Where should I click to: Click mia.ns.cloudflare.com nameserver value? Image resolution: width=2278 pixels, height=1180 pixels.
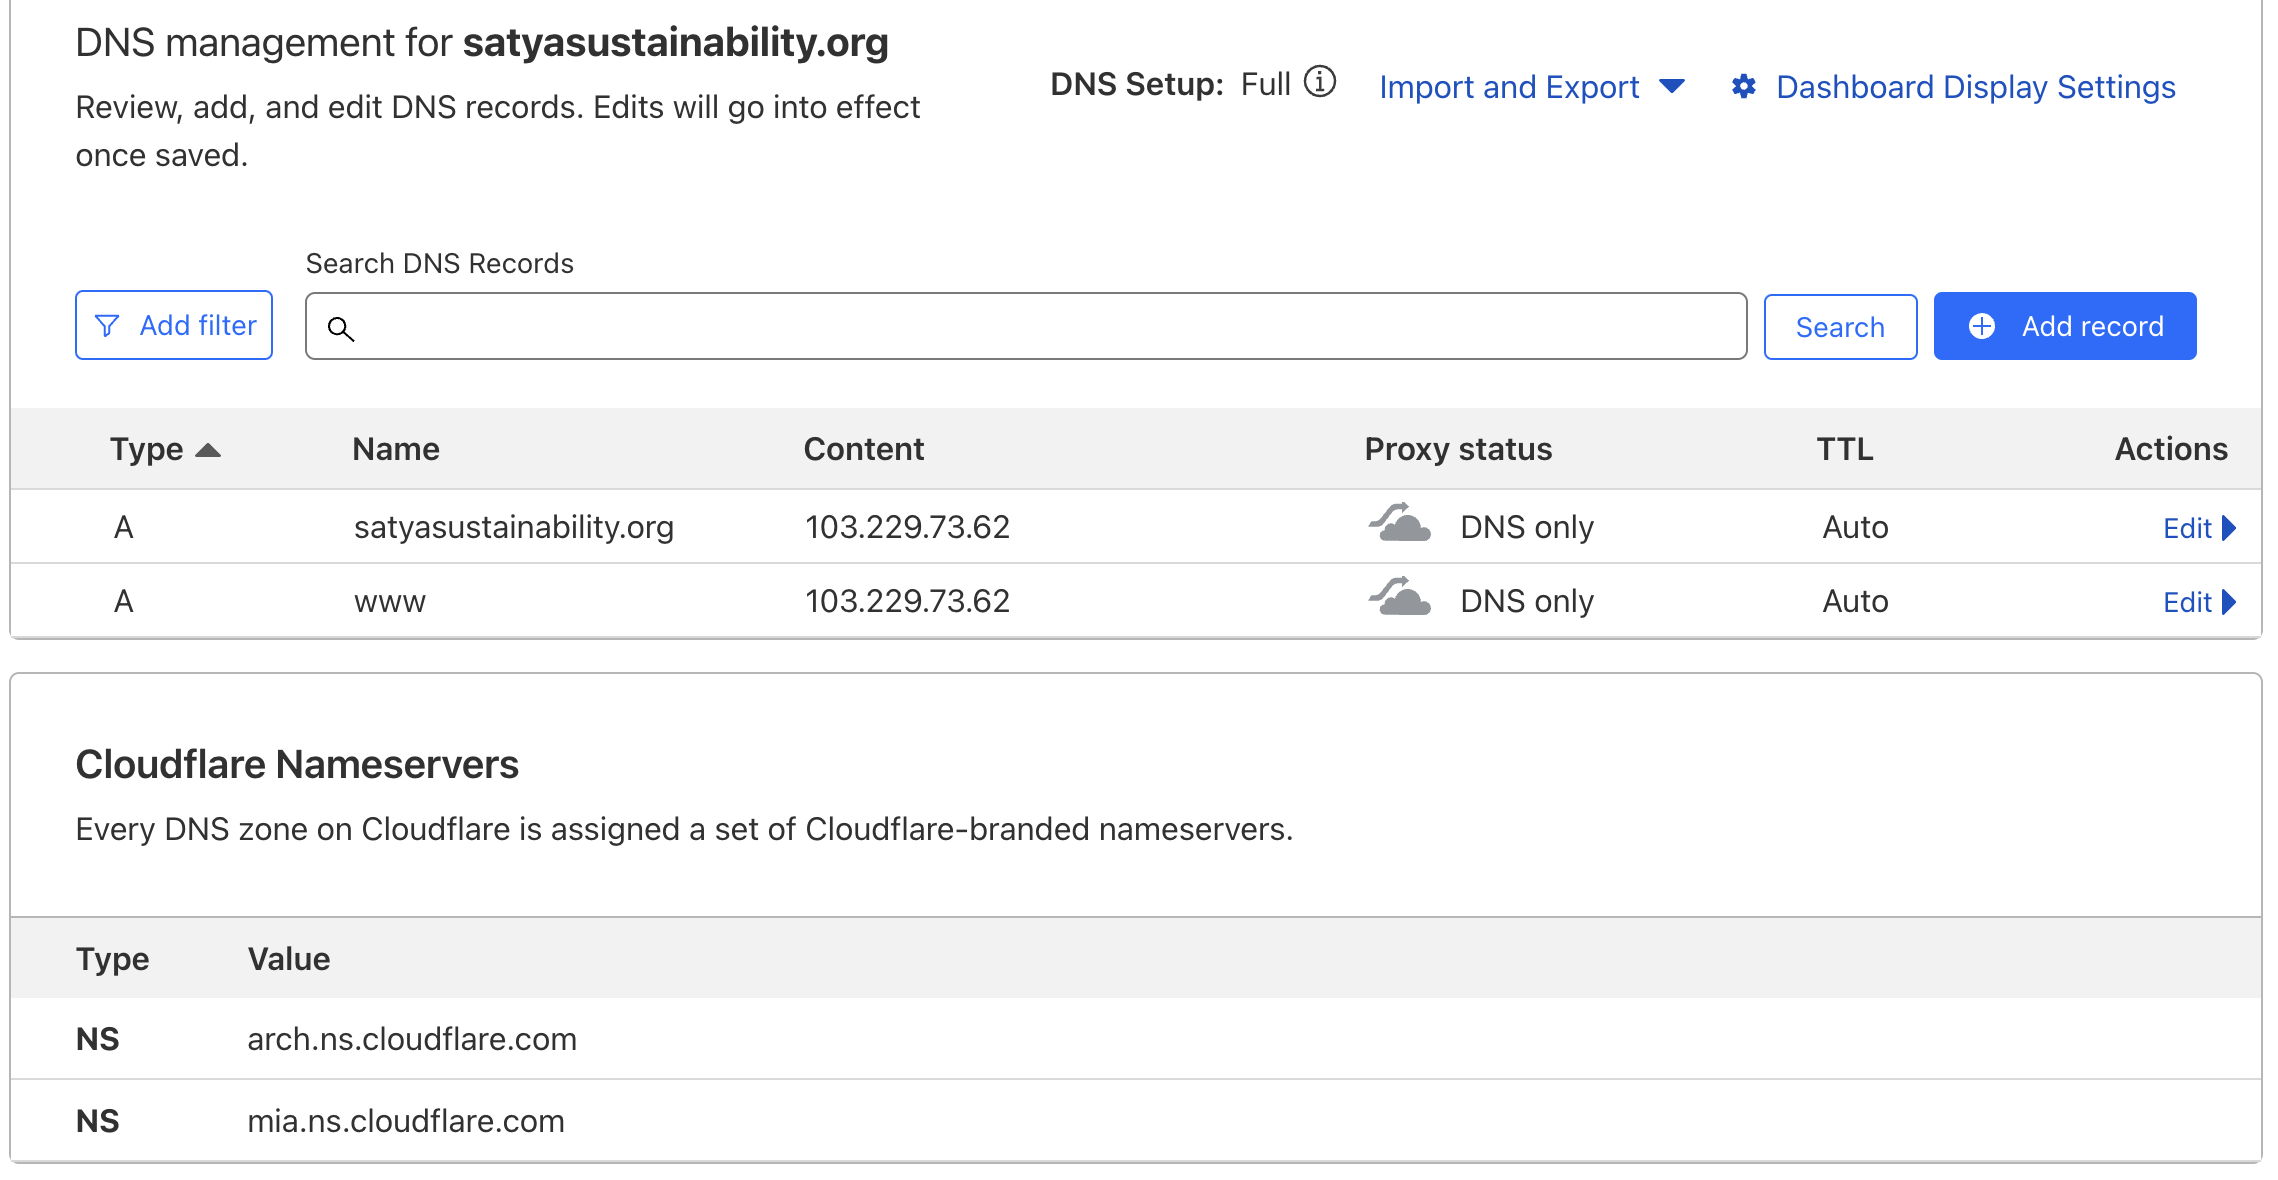coord(406,1121)
